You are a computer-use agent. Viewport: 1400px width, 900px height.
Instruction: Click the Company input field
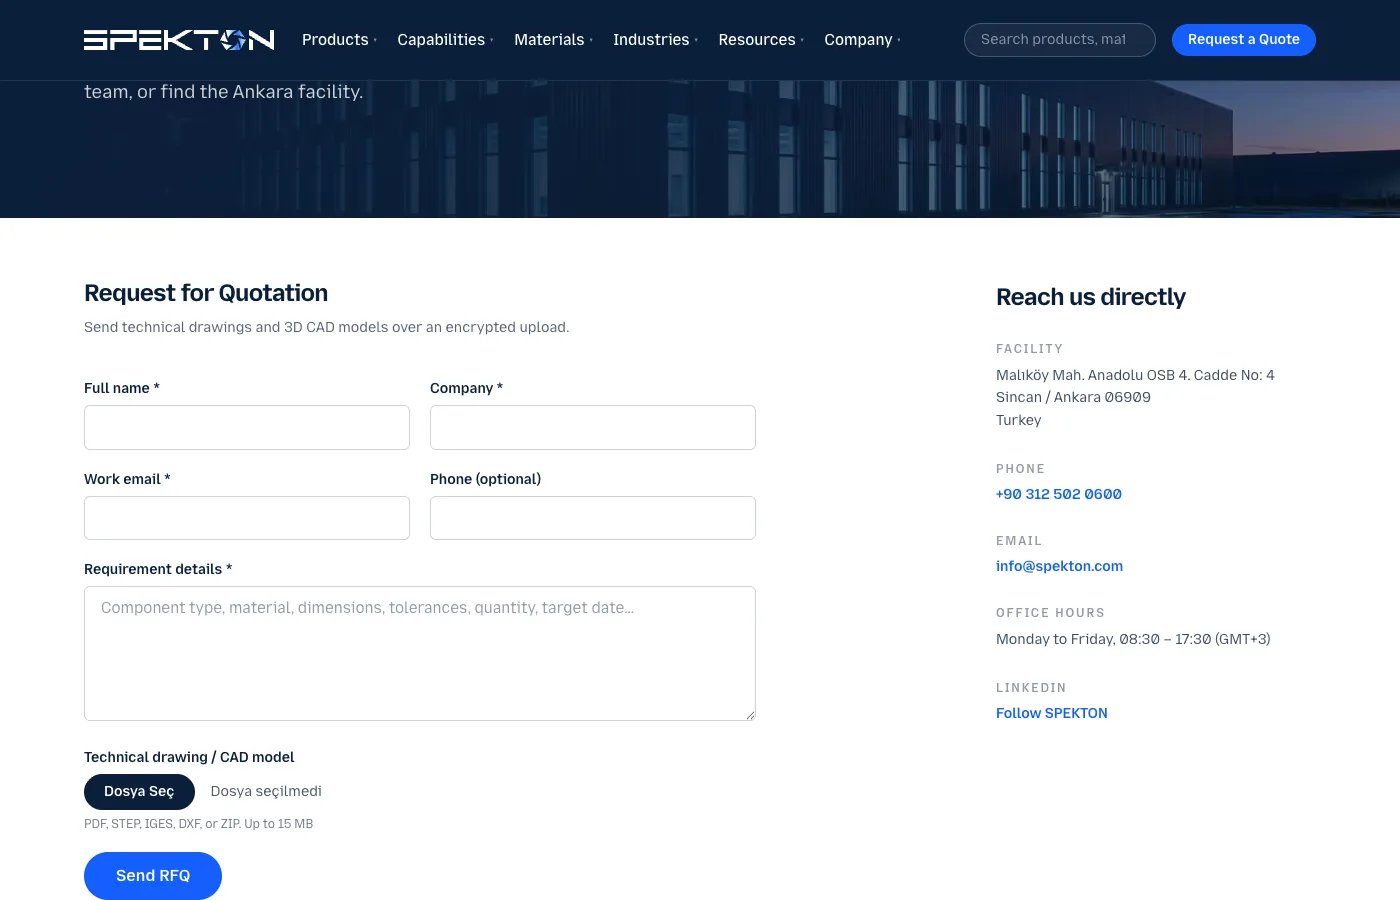593,427
